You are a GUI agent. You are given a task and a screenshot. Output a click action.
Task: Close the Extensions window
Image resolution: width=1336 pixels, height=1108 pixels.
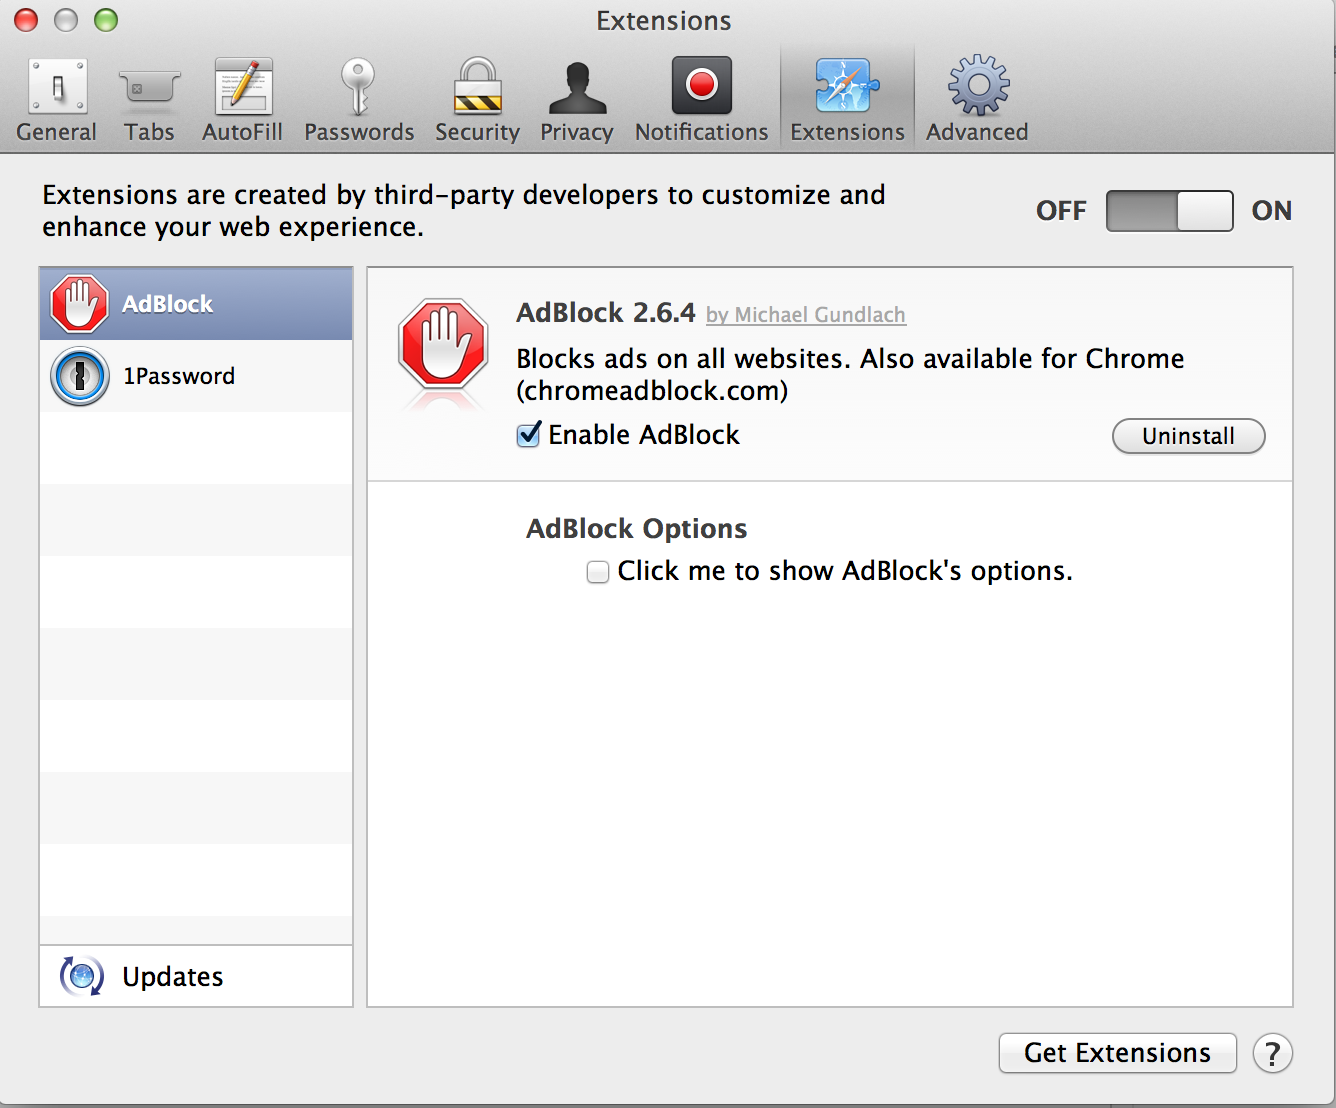[x=26, y=20]
